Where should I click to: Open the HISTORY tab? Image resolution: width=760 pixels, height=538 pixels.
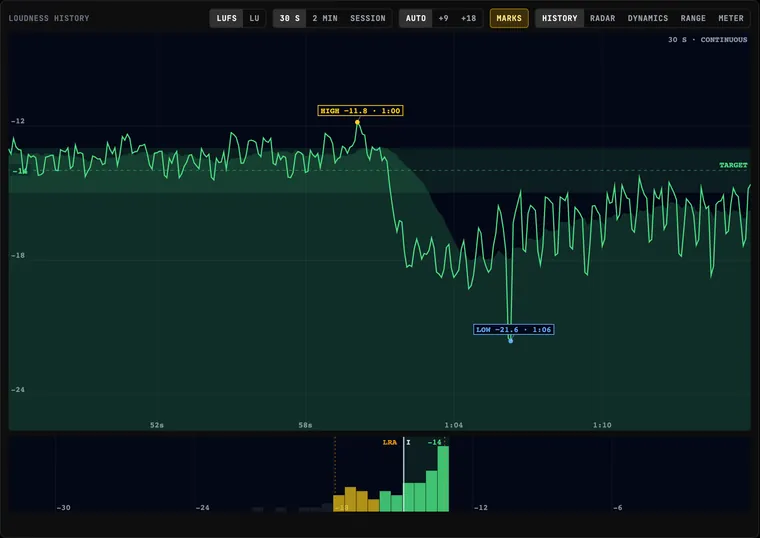pyautogui.click(x=559, y=18)
